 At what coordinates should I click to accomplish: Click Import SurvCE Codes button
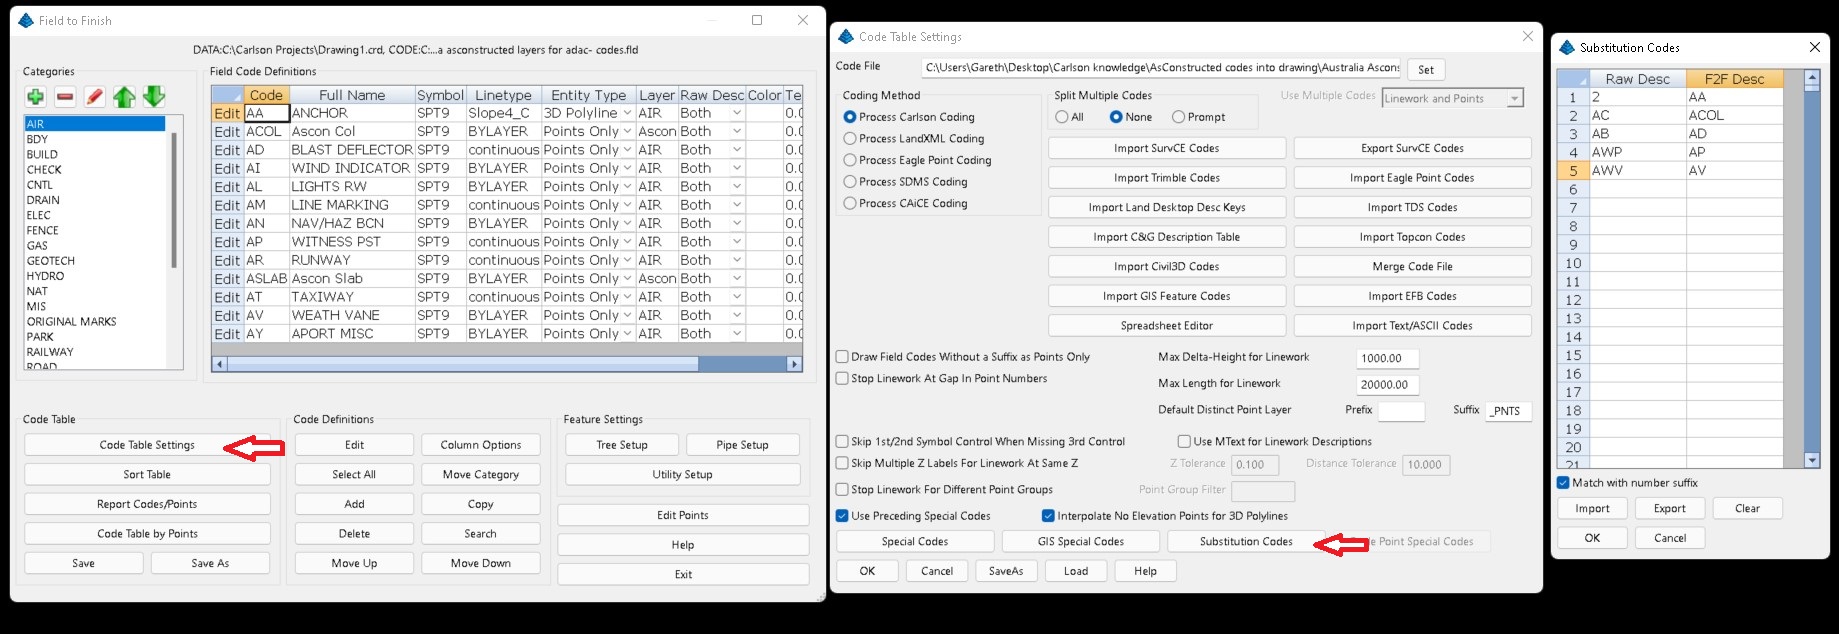[x=1167, y=148]
